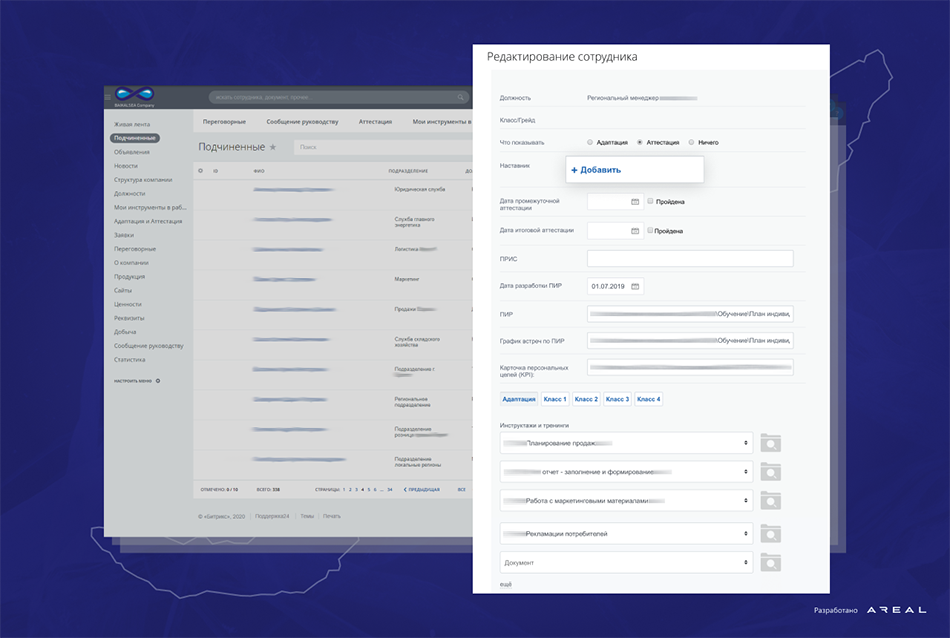Open Сообщение руководству in top navigation bar
950x638 pixels.
click(x=302, y=122)
